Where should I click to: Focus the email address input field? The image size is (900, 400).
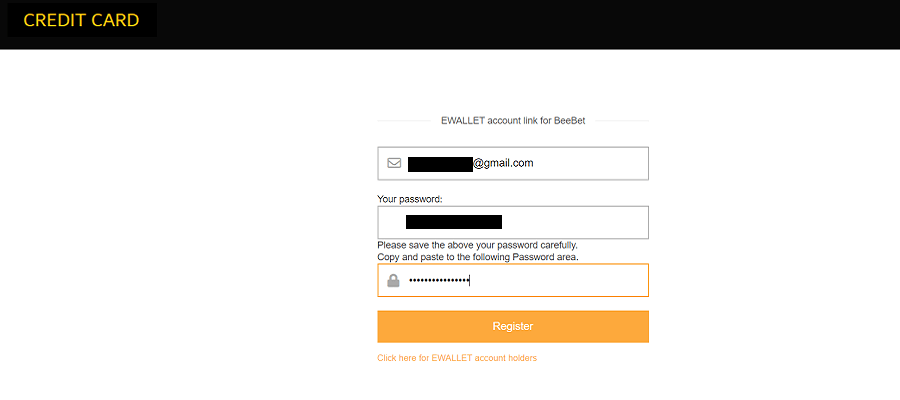pos(513,164)
